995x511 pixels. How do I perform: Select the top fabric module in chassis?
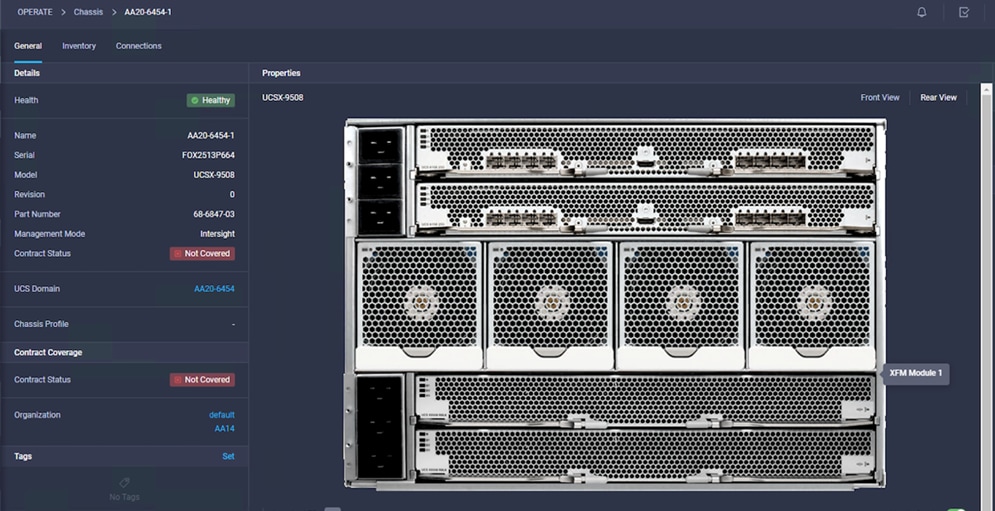click(x=645, y=151)
